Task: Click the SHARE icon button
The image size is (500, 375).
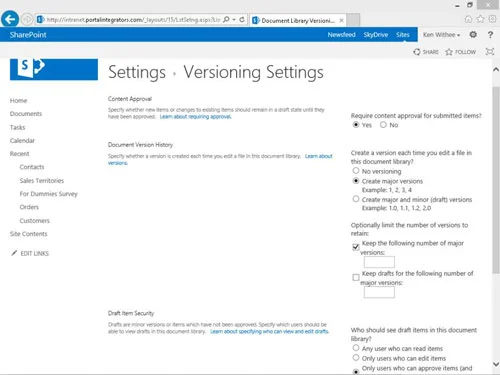Action: click(426, 52)
